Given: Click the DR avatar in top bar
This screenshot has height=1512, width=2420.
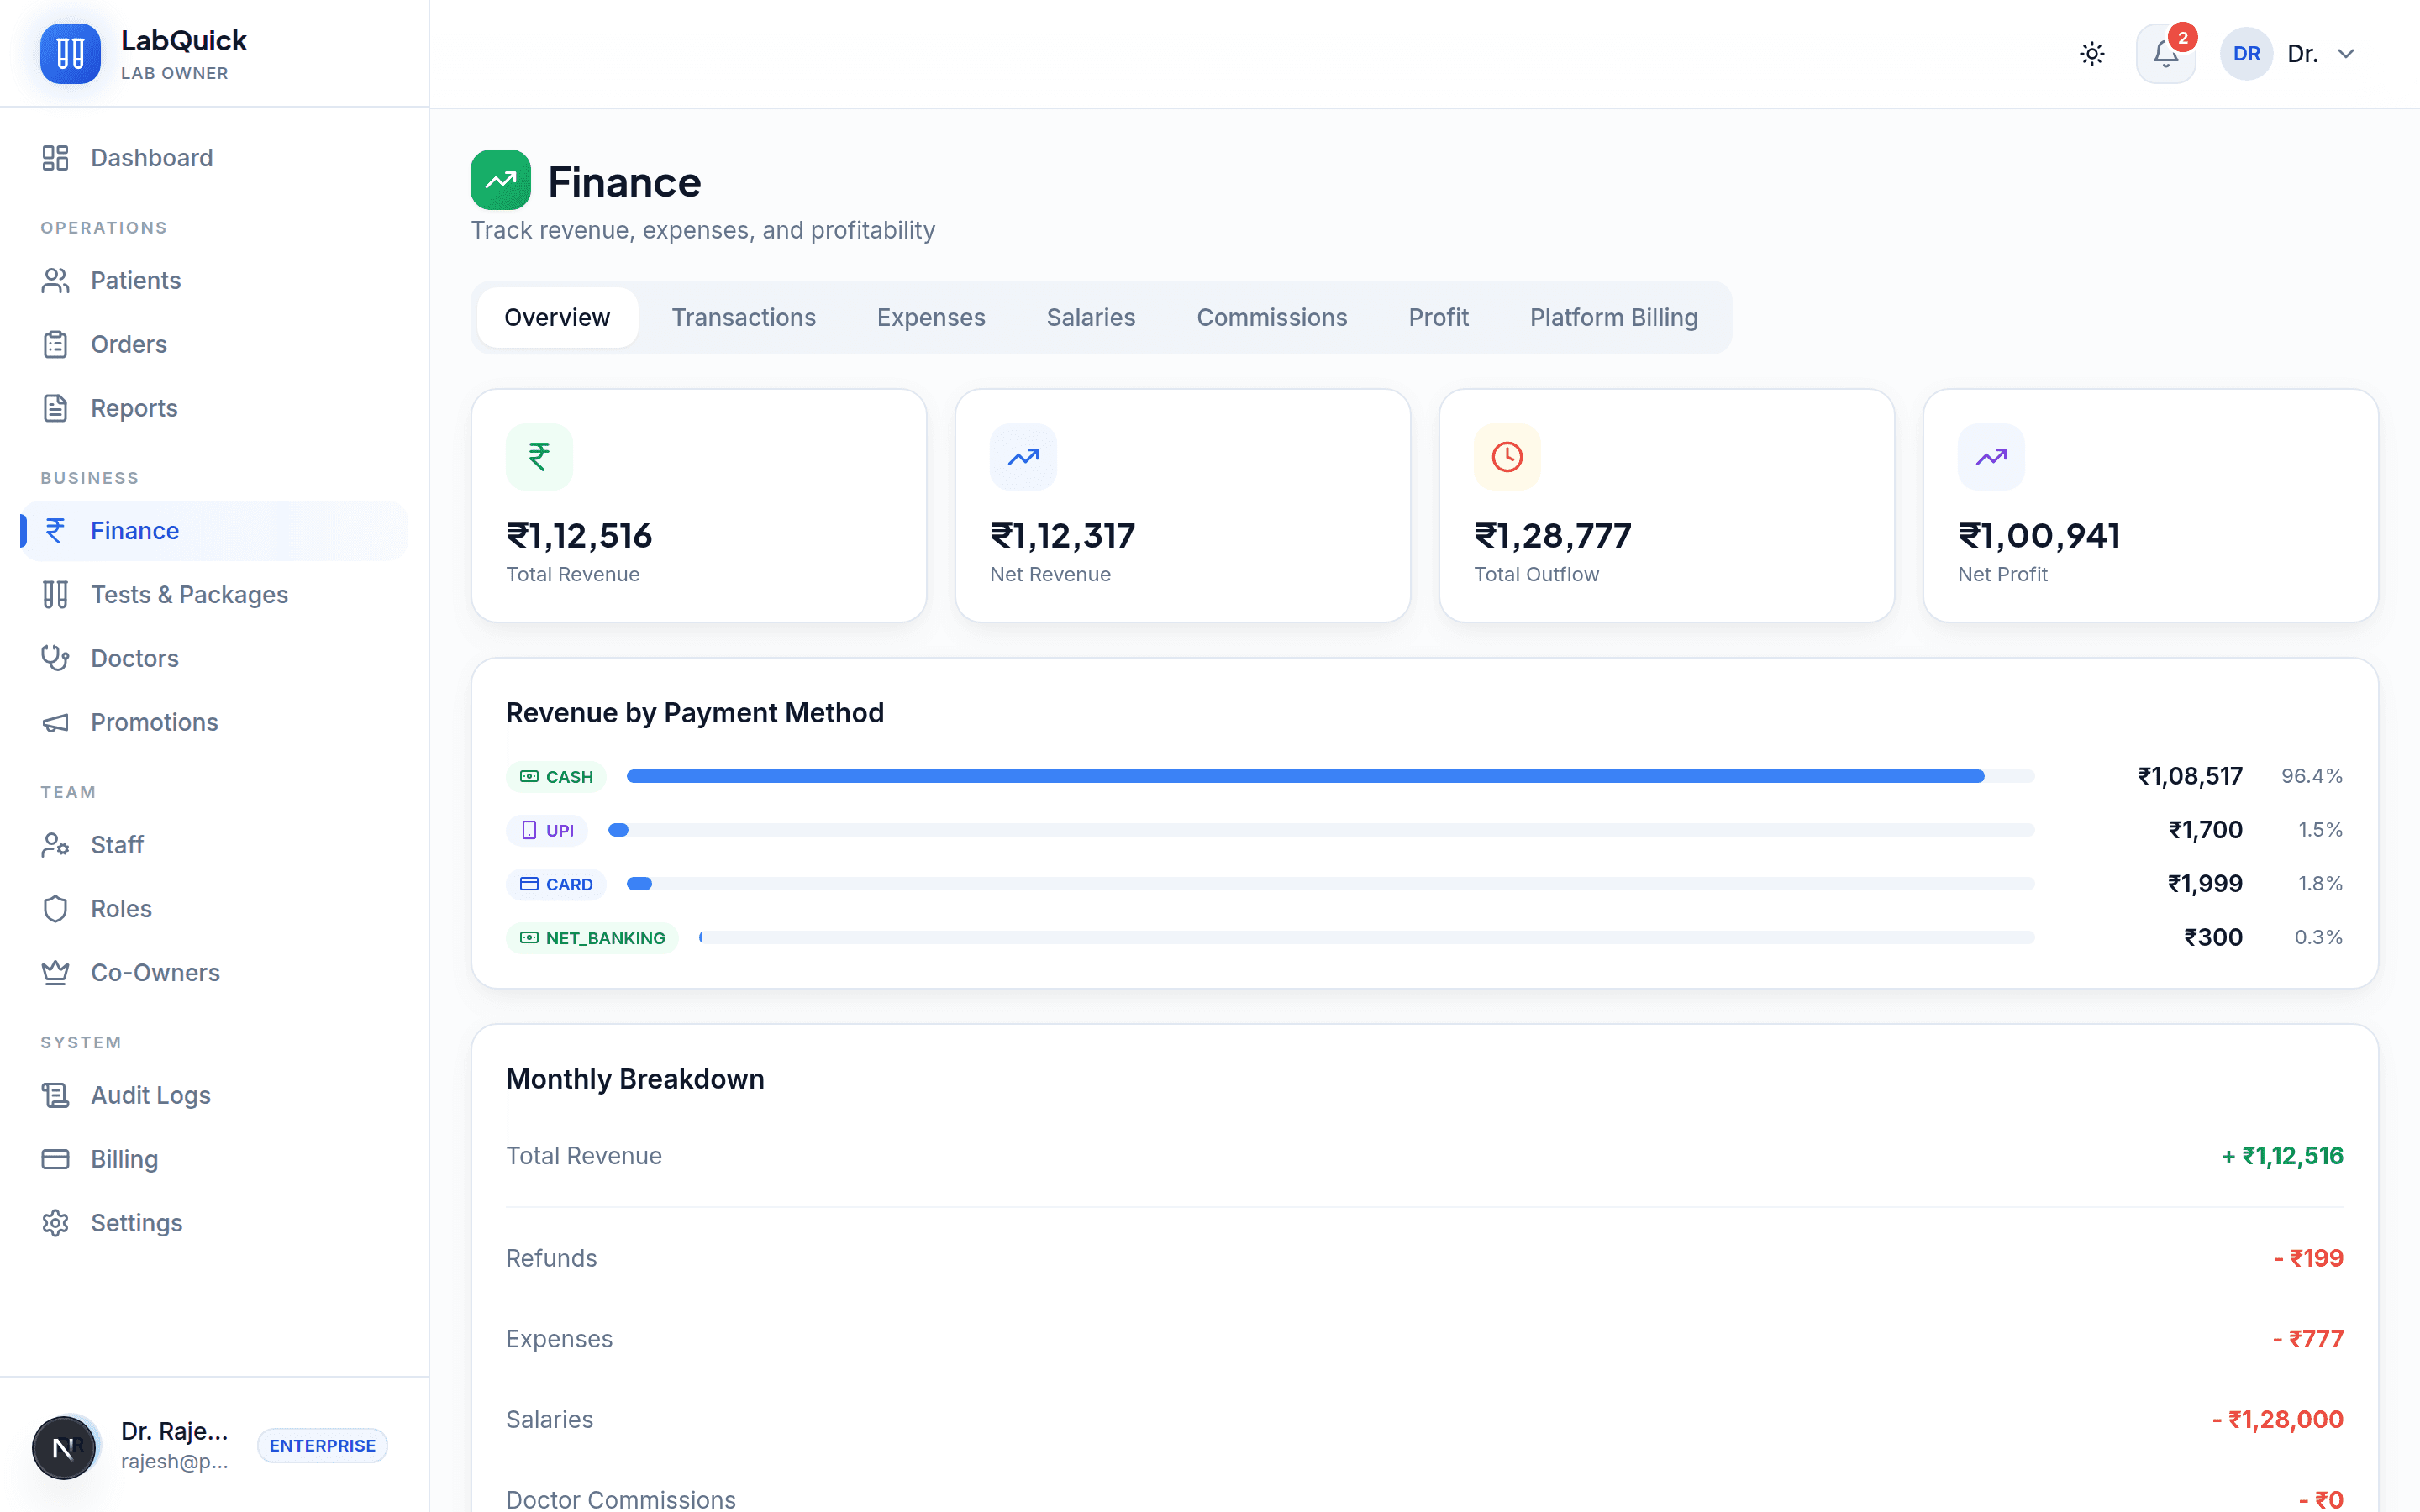Looking at the screenshot, I should [2246, 54].
